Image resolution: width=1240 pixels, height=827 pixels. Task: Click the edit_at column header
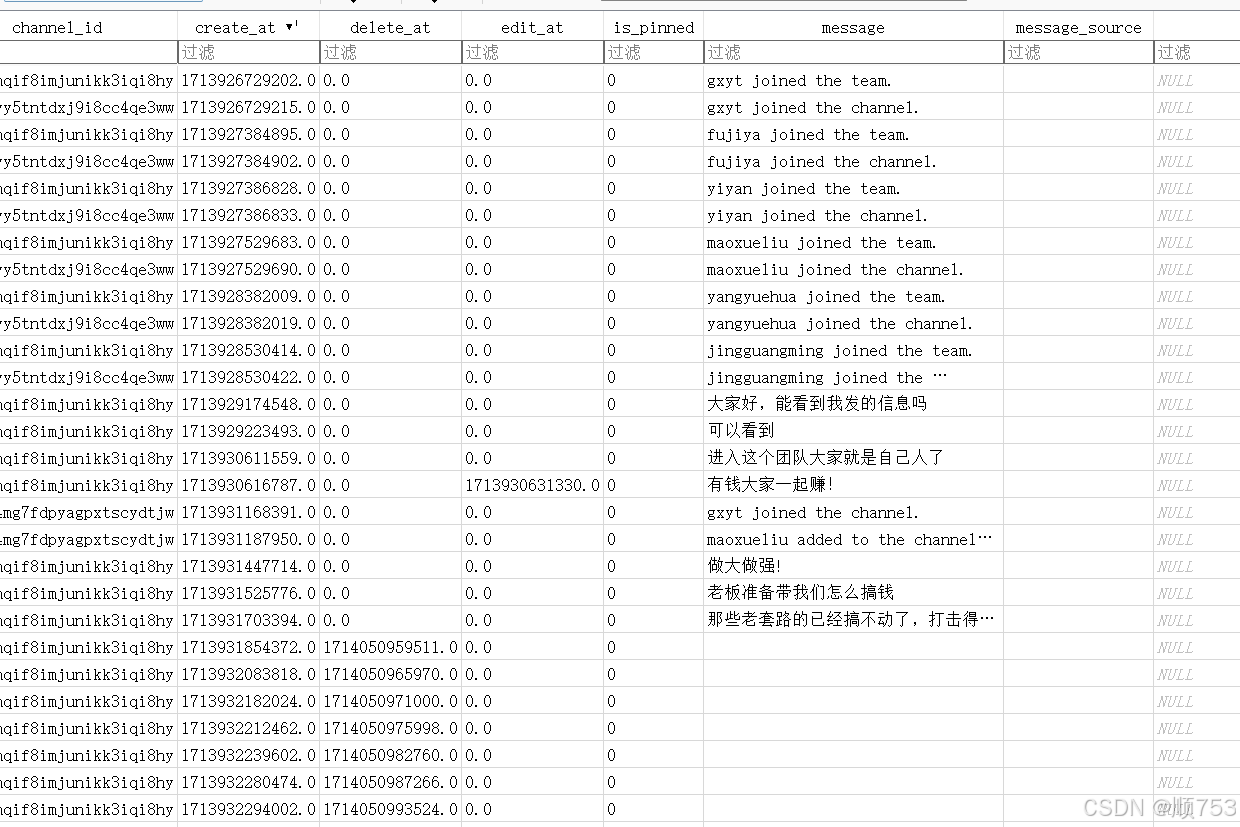(x=532, y=27)
